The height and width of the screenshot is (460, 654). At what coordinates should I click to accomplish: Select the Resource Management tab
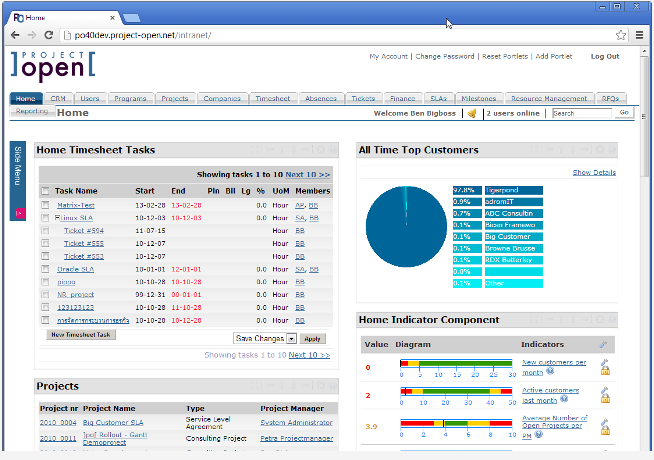[x=549, y=99]
